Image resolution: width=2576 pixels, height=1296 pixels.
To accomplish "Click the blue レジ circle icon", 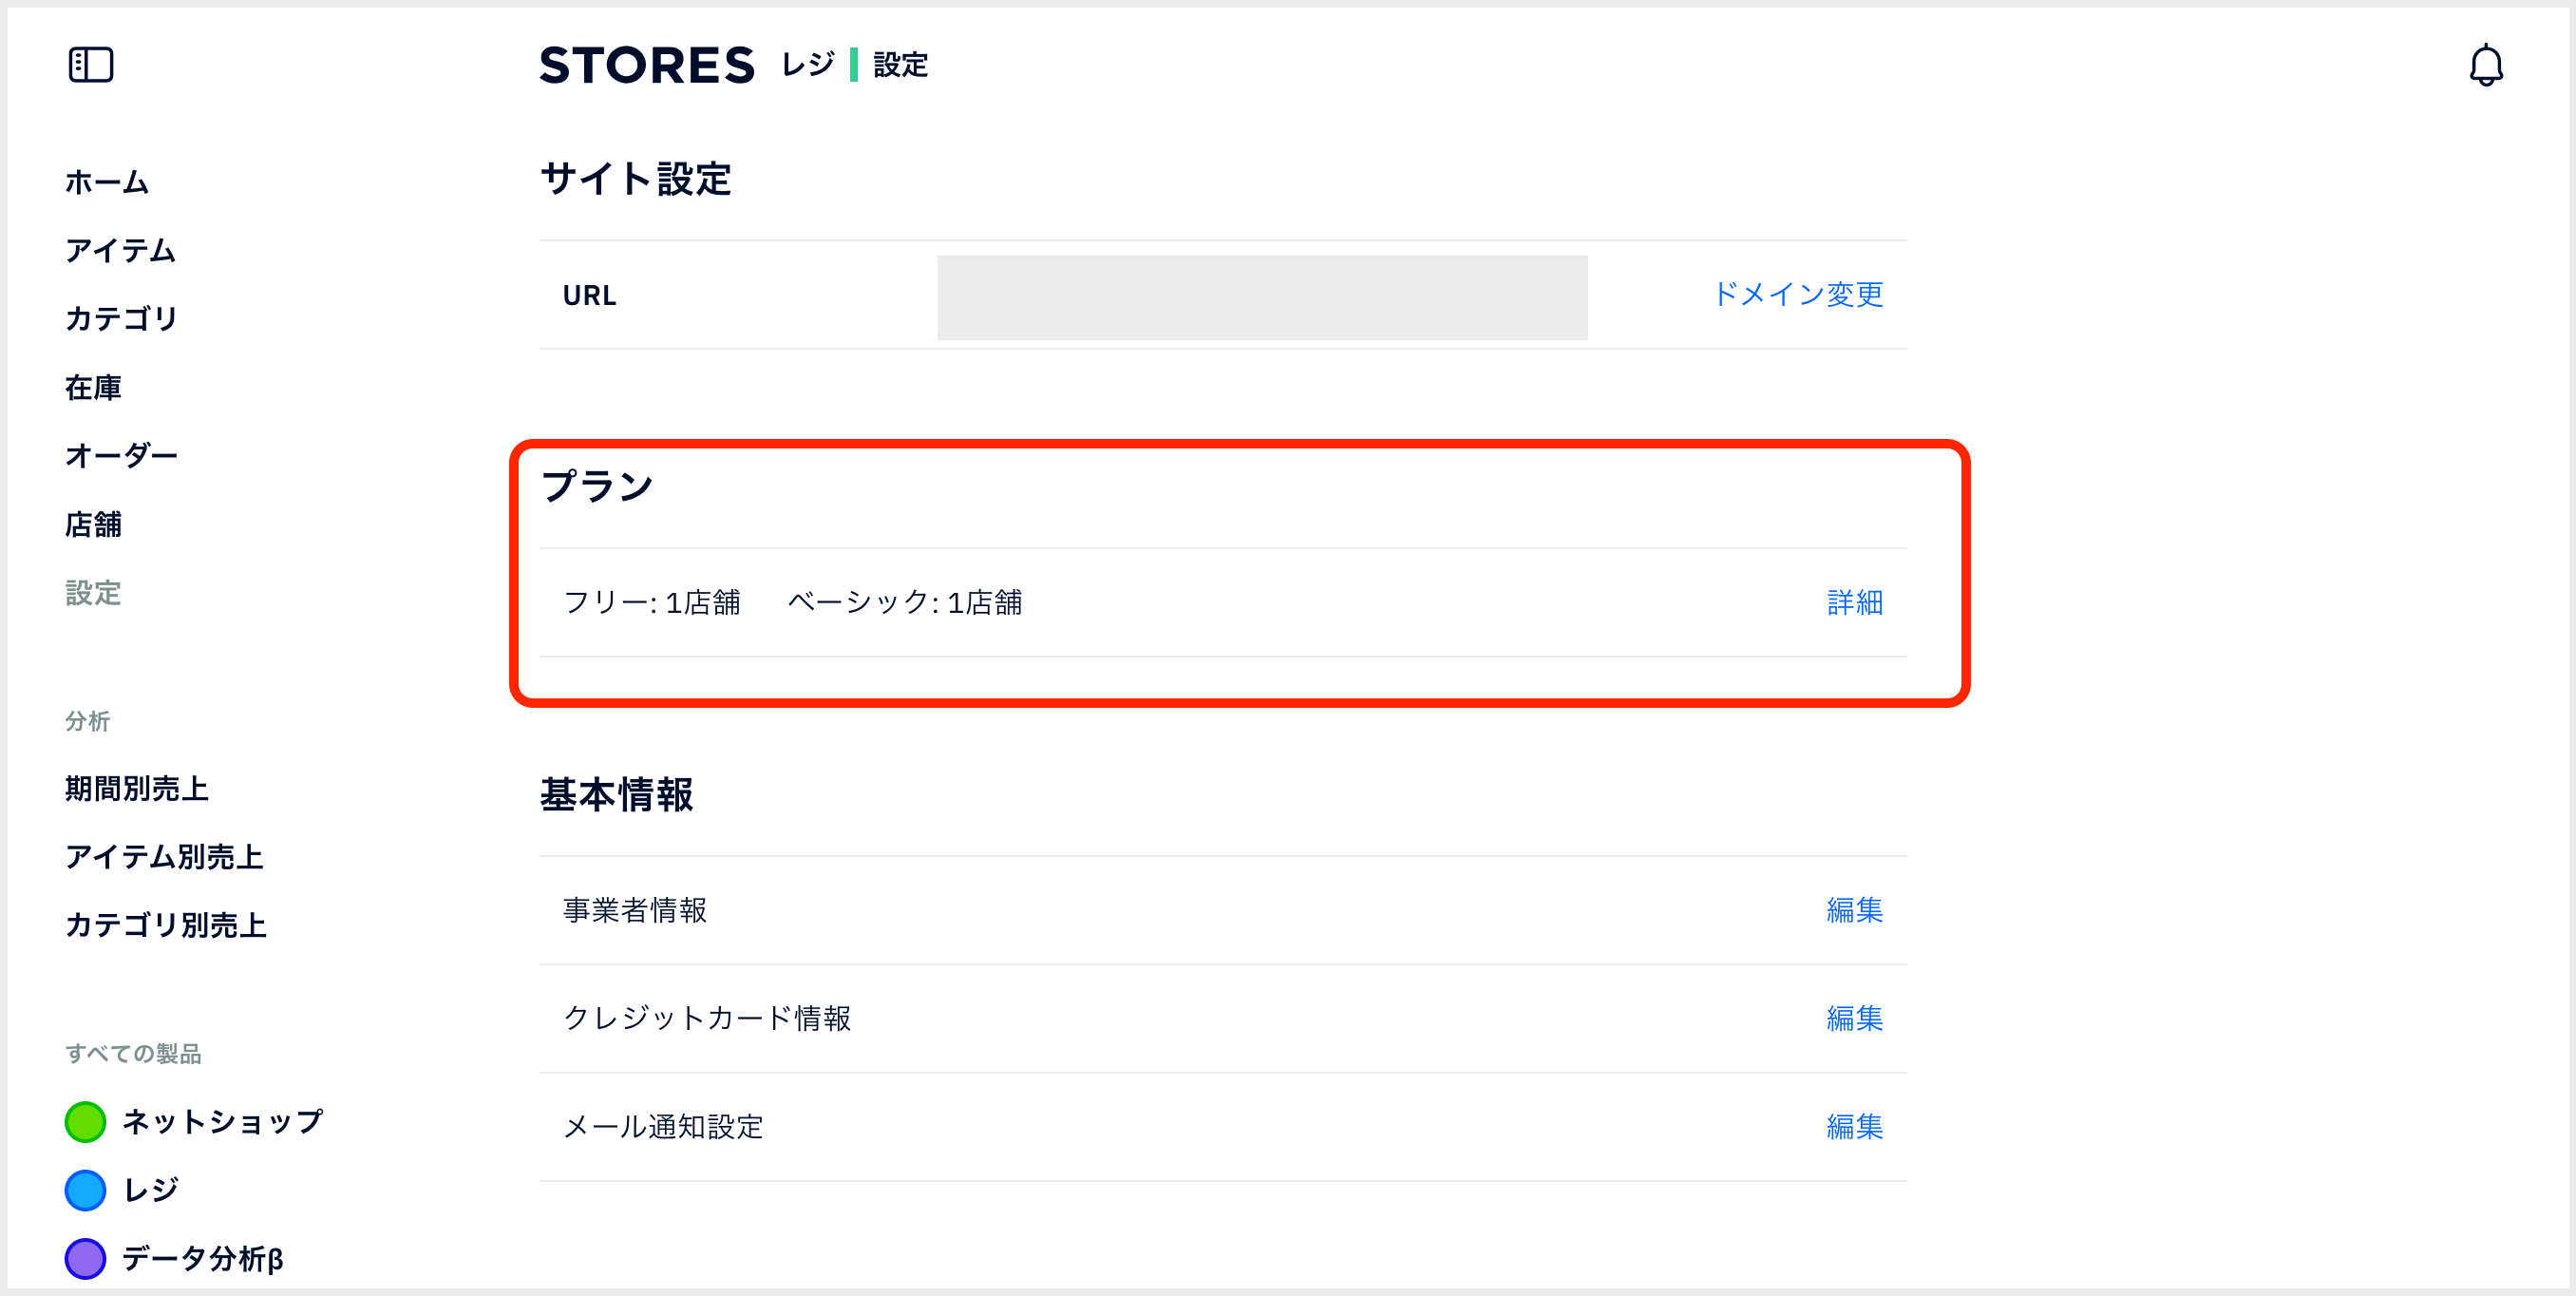I will click(85, 1190).
